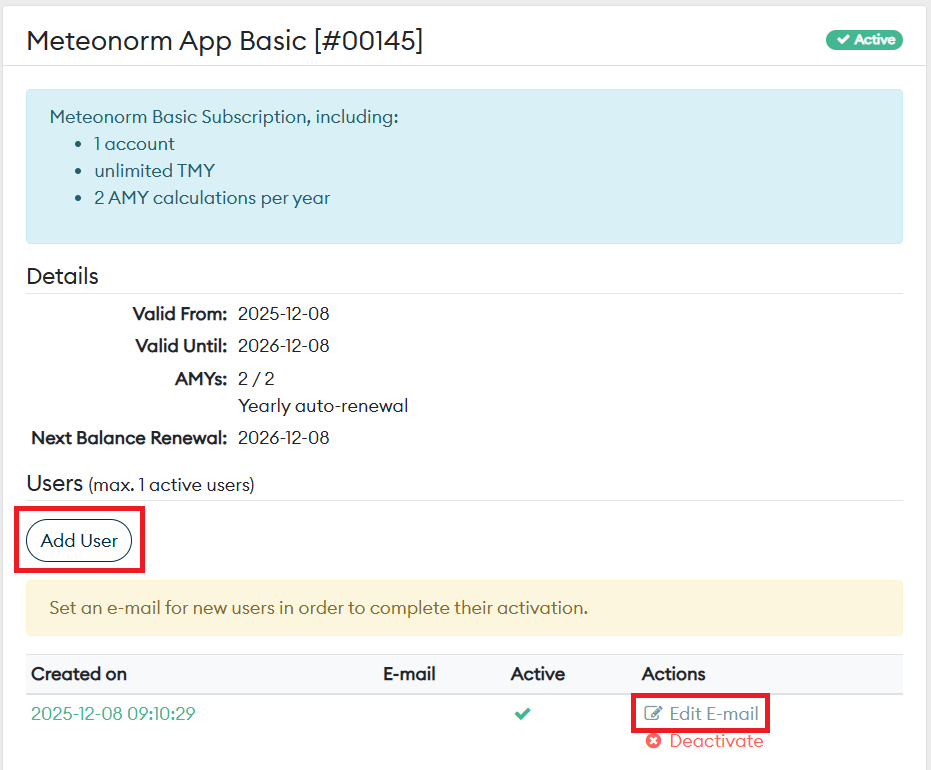Select the Deactivate user link
The height and width of the screenshot is (770, 931).
click(x=716, y=741)
